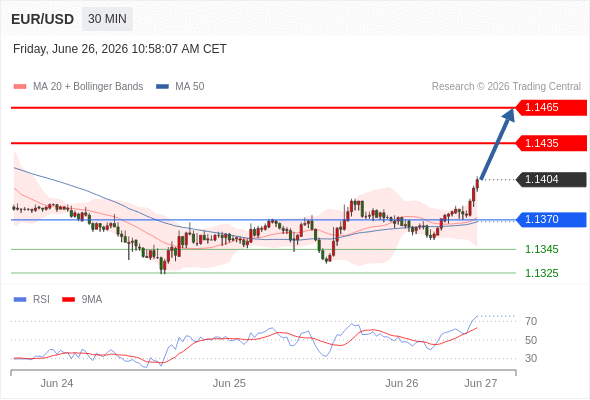590x400 pixels.
Task: Click the green 1.1325 support label
Action: [541, 273]
